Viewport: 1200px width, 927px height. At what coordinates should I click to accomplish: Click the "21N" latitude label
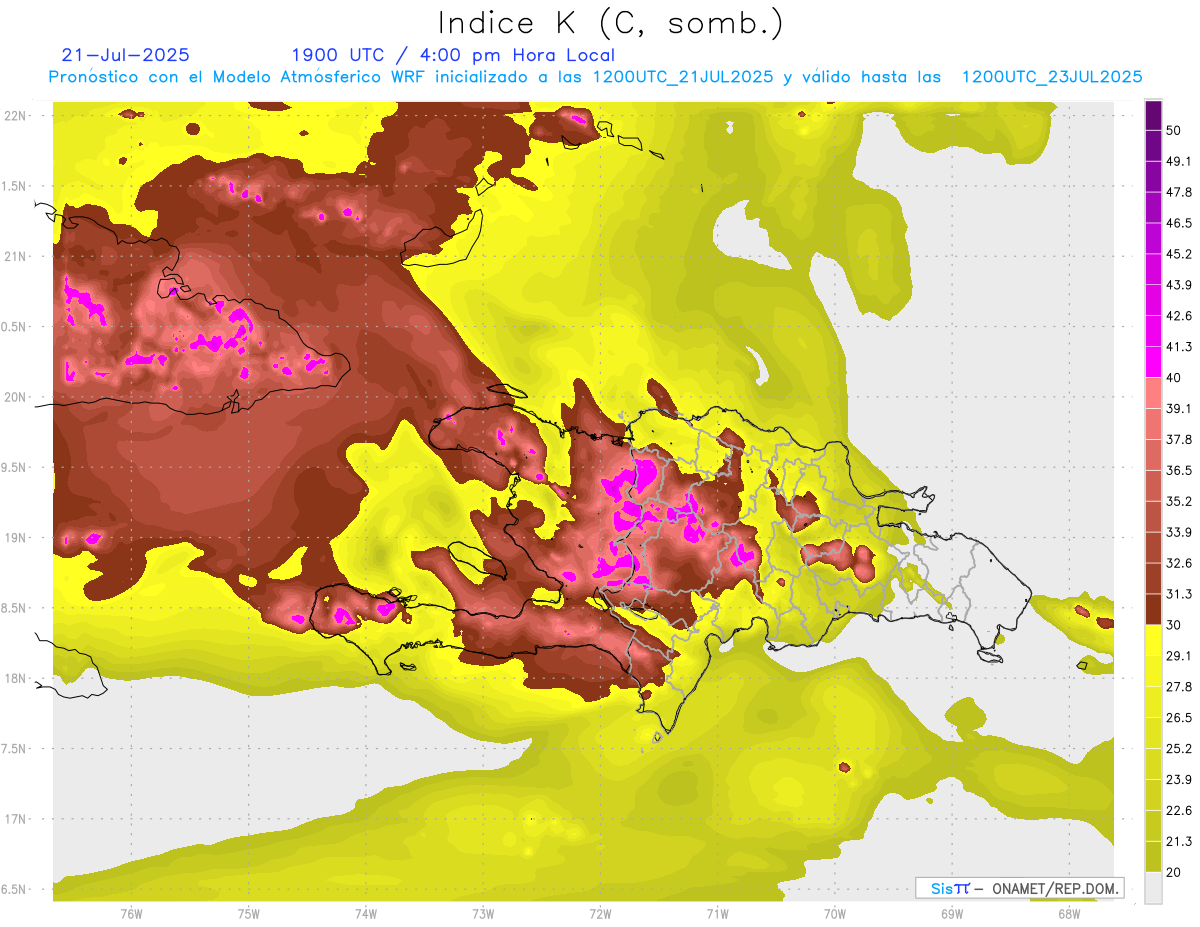tap(16, 256)
